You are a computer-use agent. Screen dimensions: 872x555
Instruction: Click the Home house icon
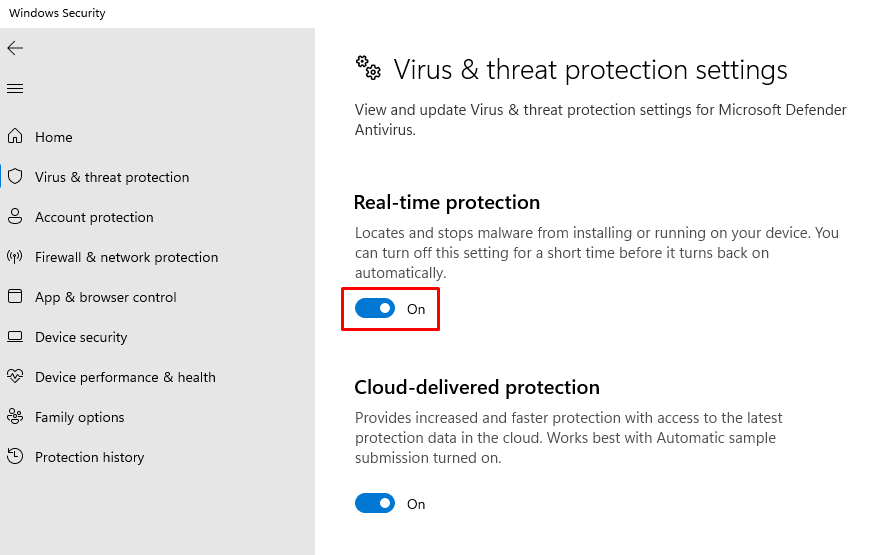coord(15,137)
